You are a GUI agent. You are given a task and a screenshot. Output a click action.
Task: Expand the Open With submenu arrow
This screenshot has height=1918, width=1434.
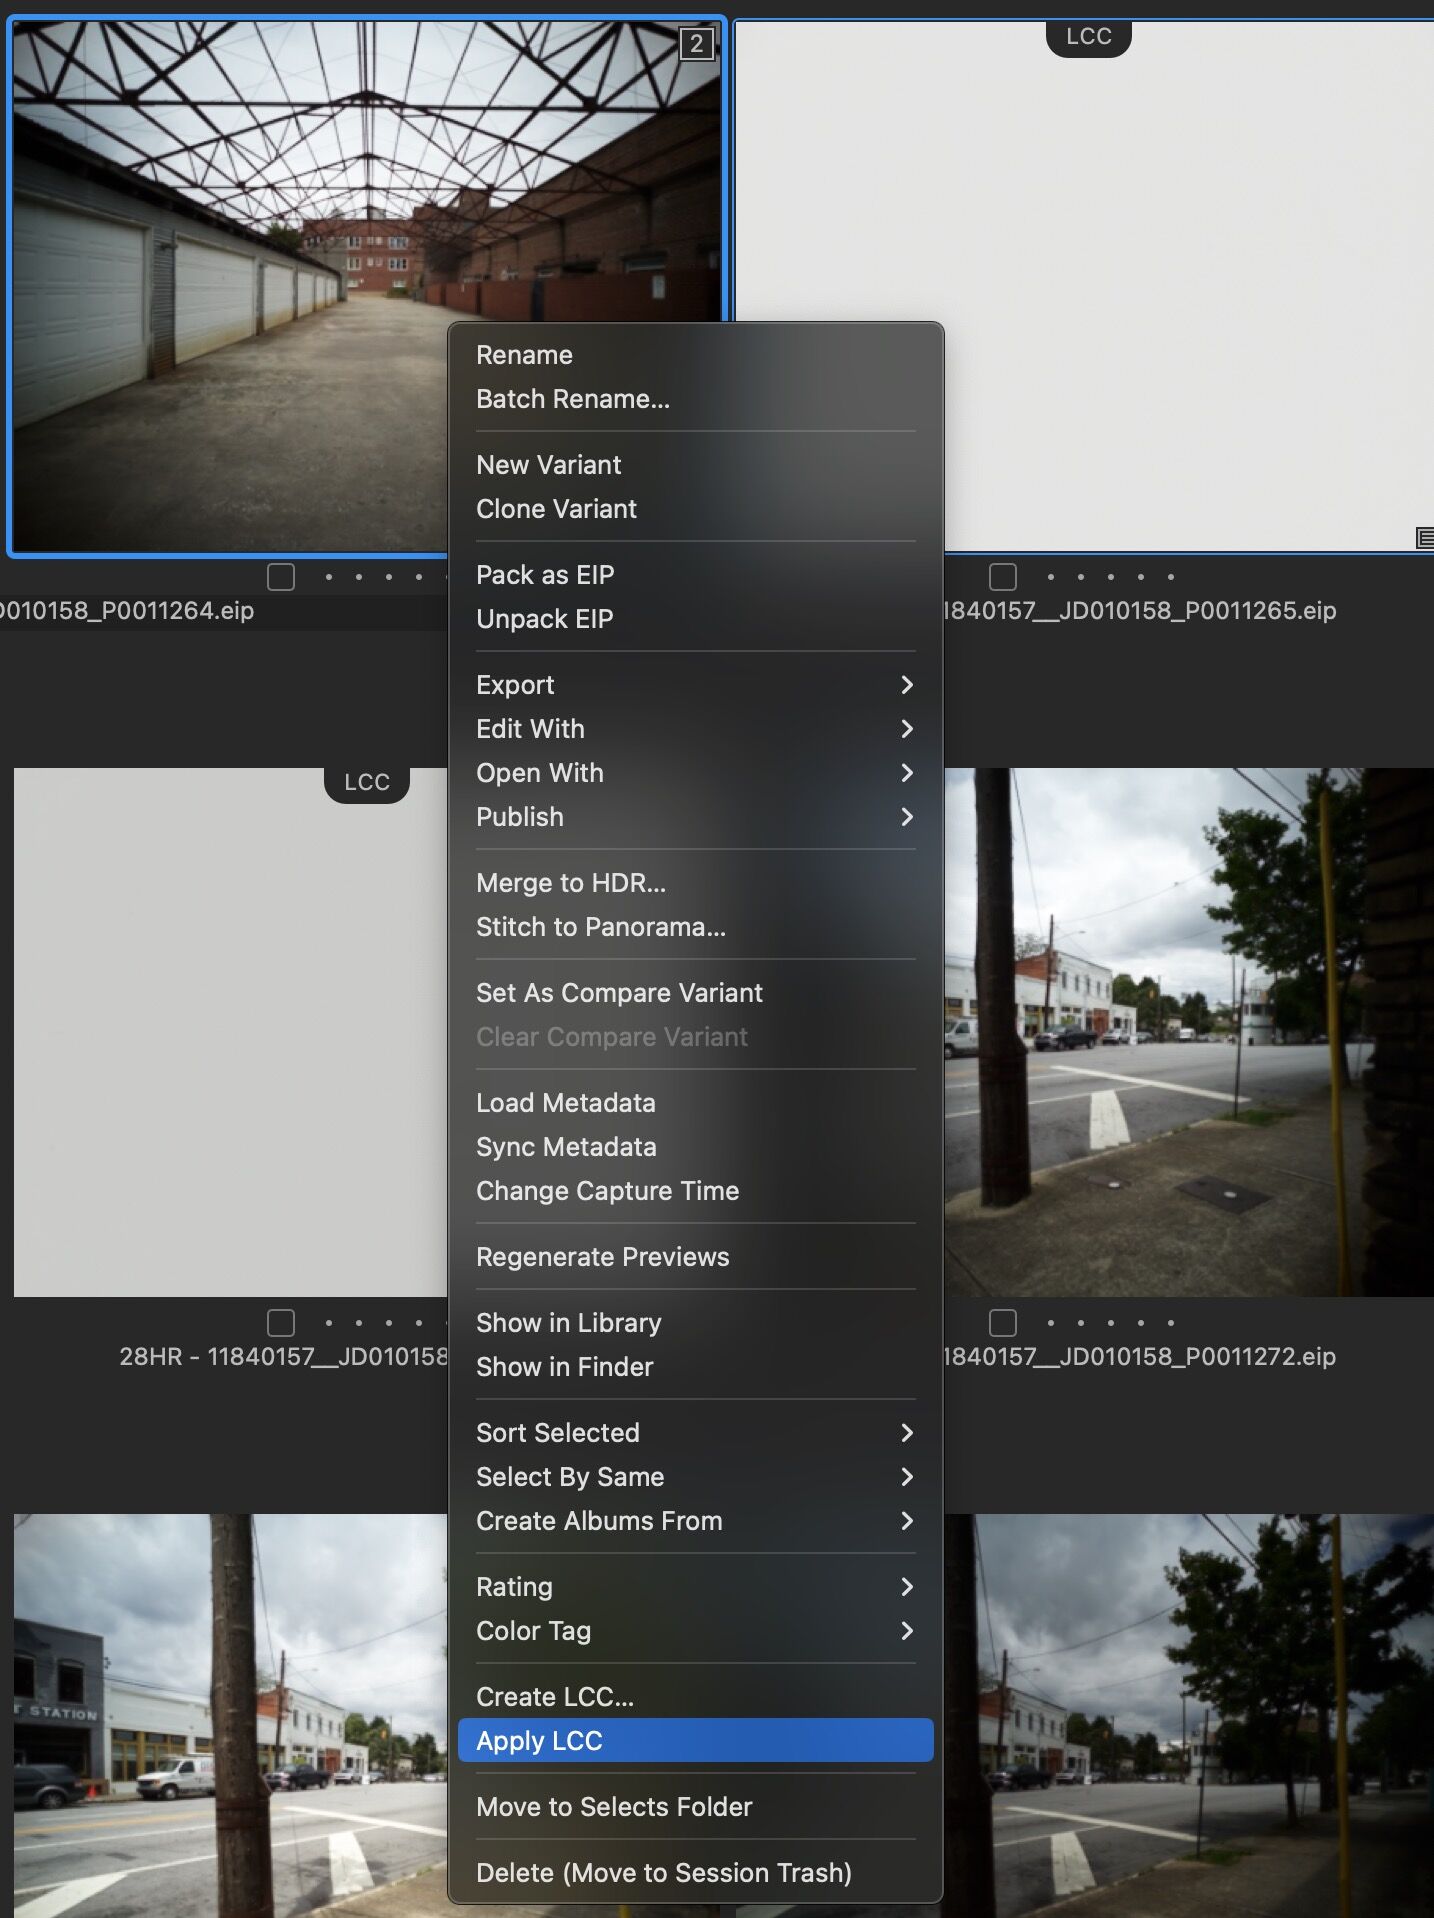[907, 773]
